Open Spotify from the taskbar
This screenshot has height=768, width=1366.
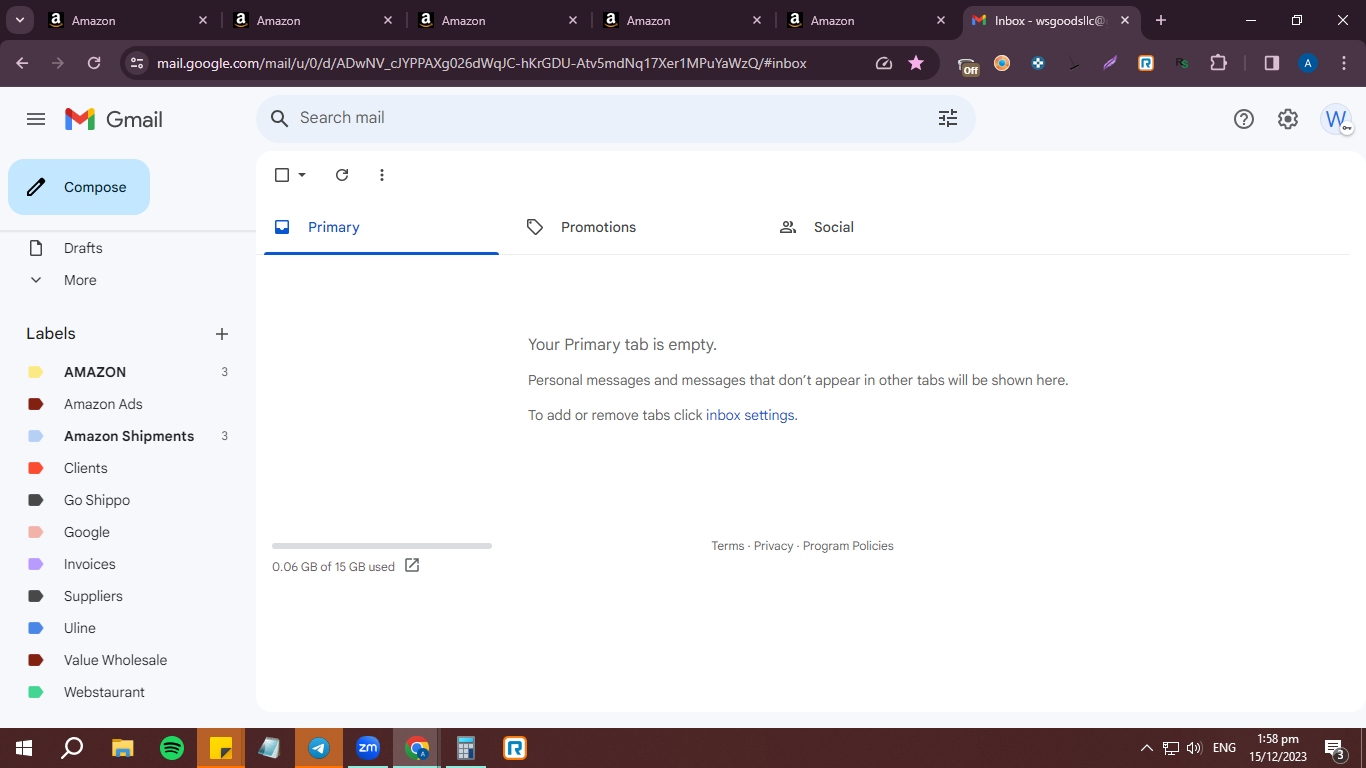tap(172, 748)
